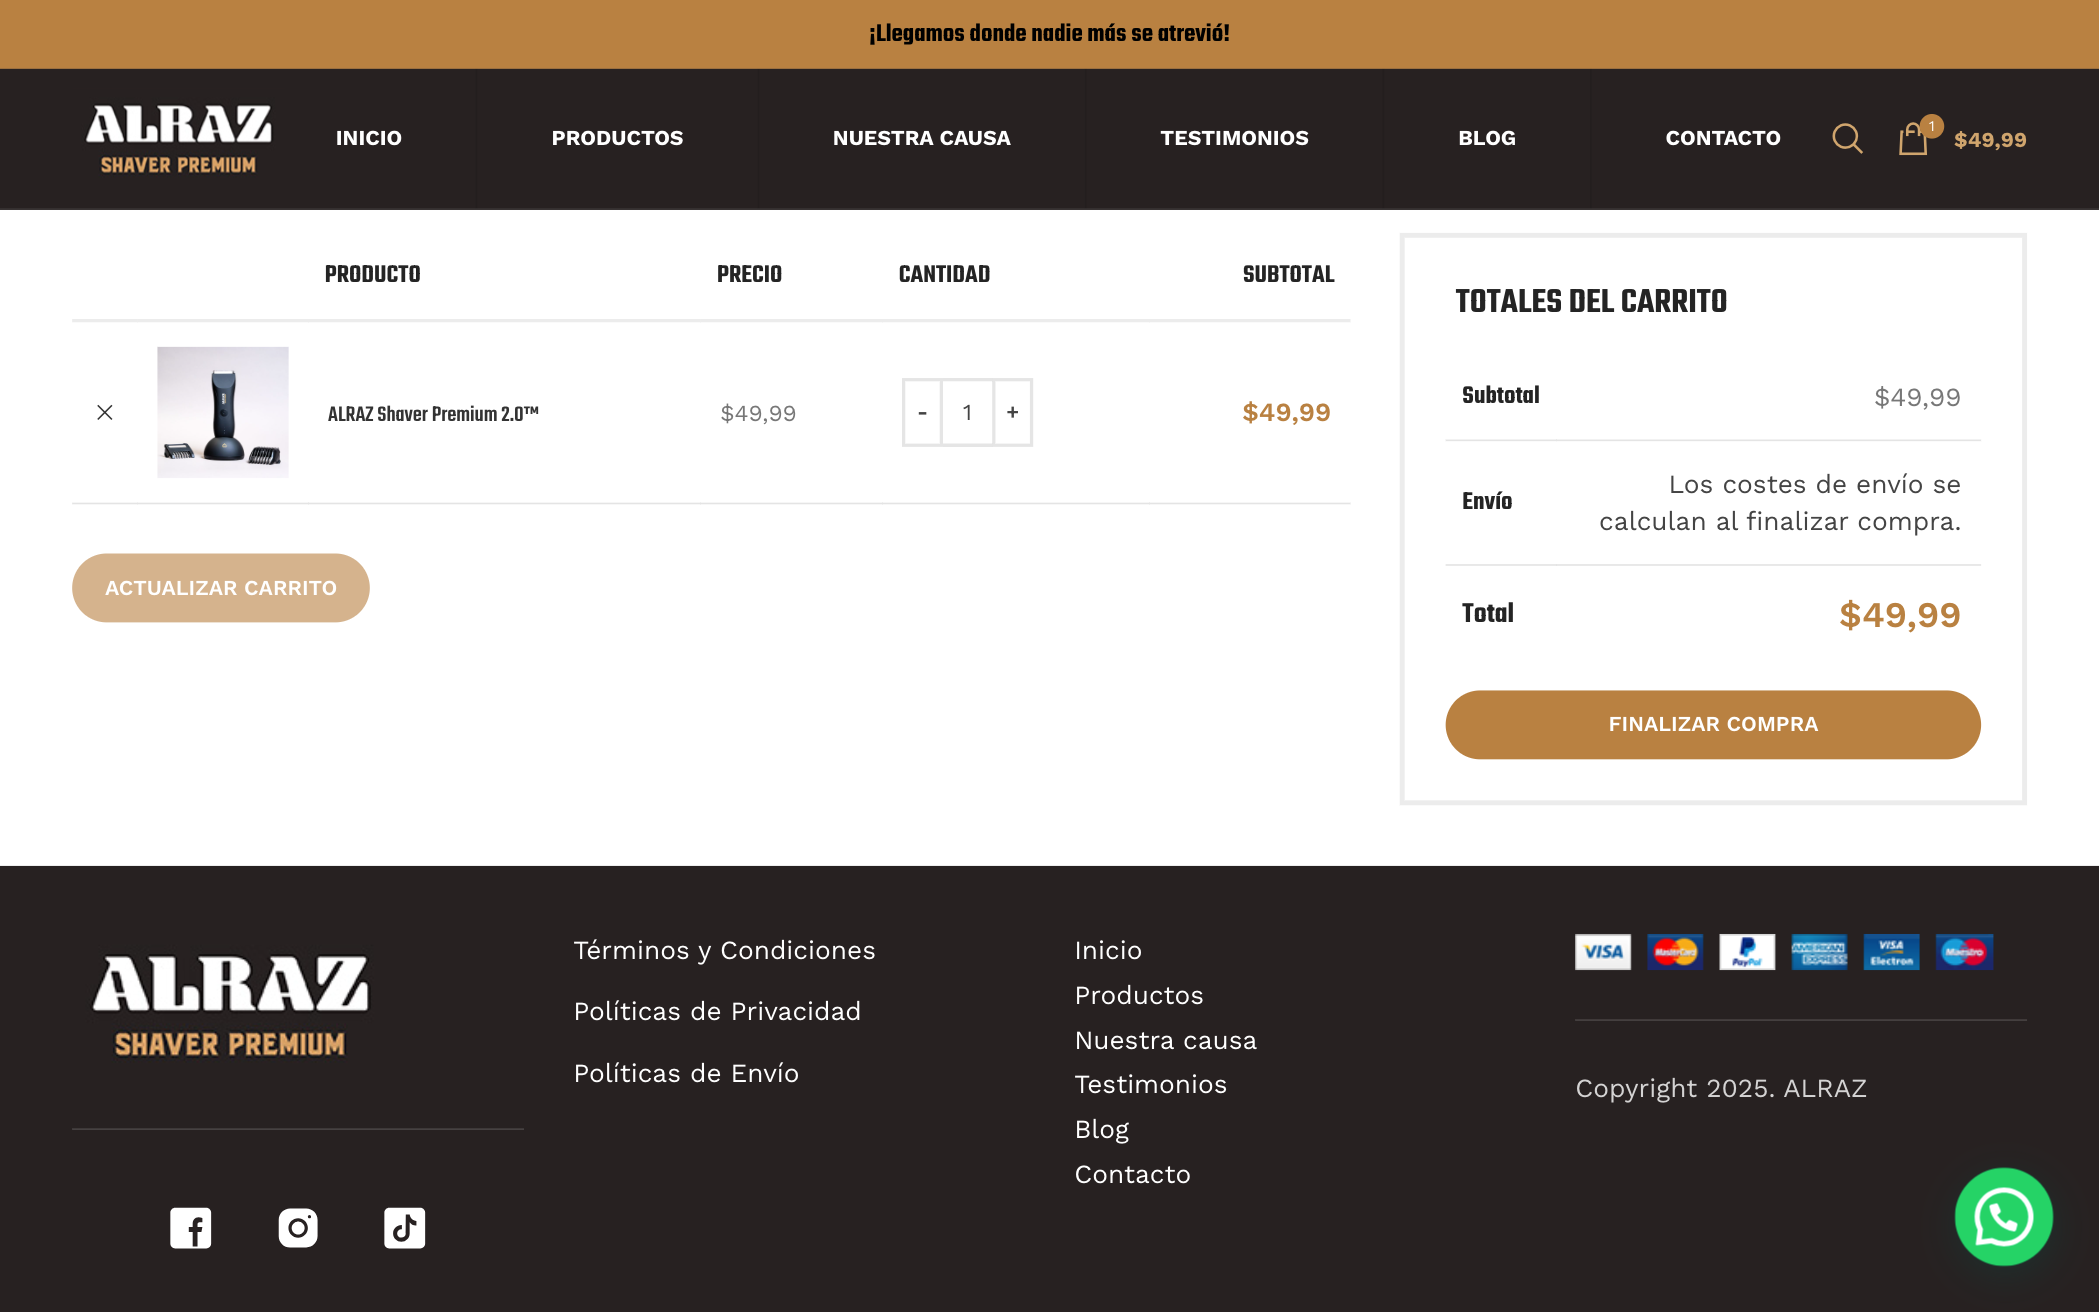Click the Maestro payment icon

(1964, 952)
